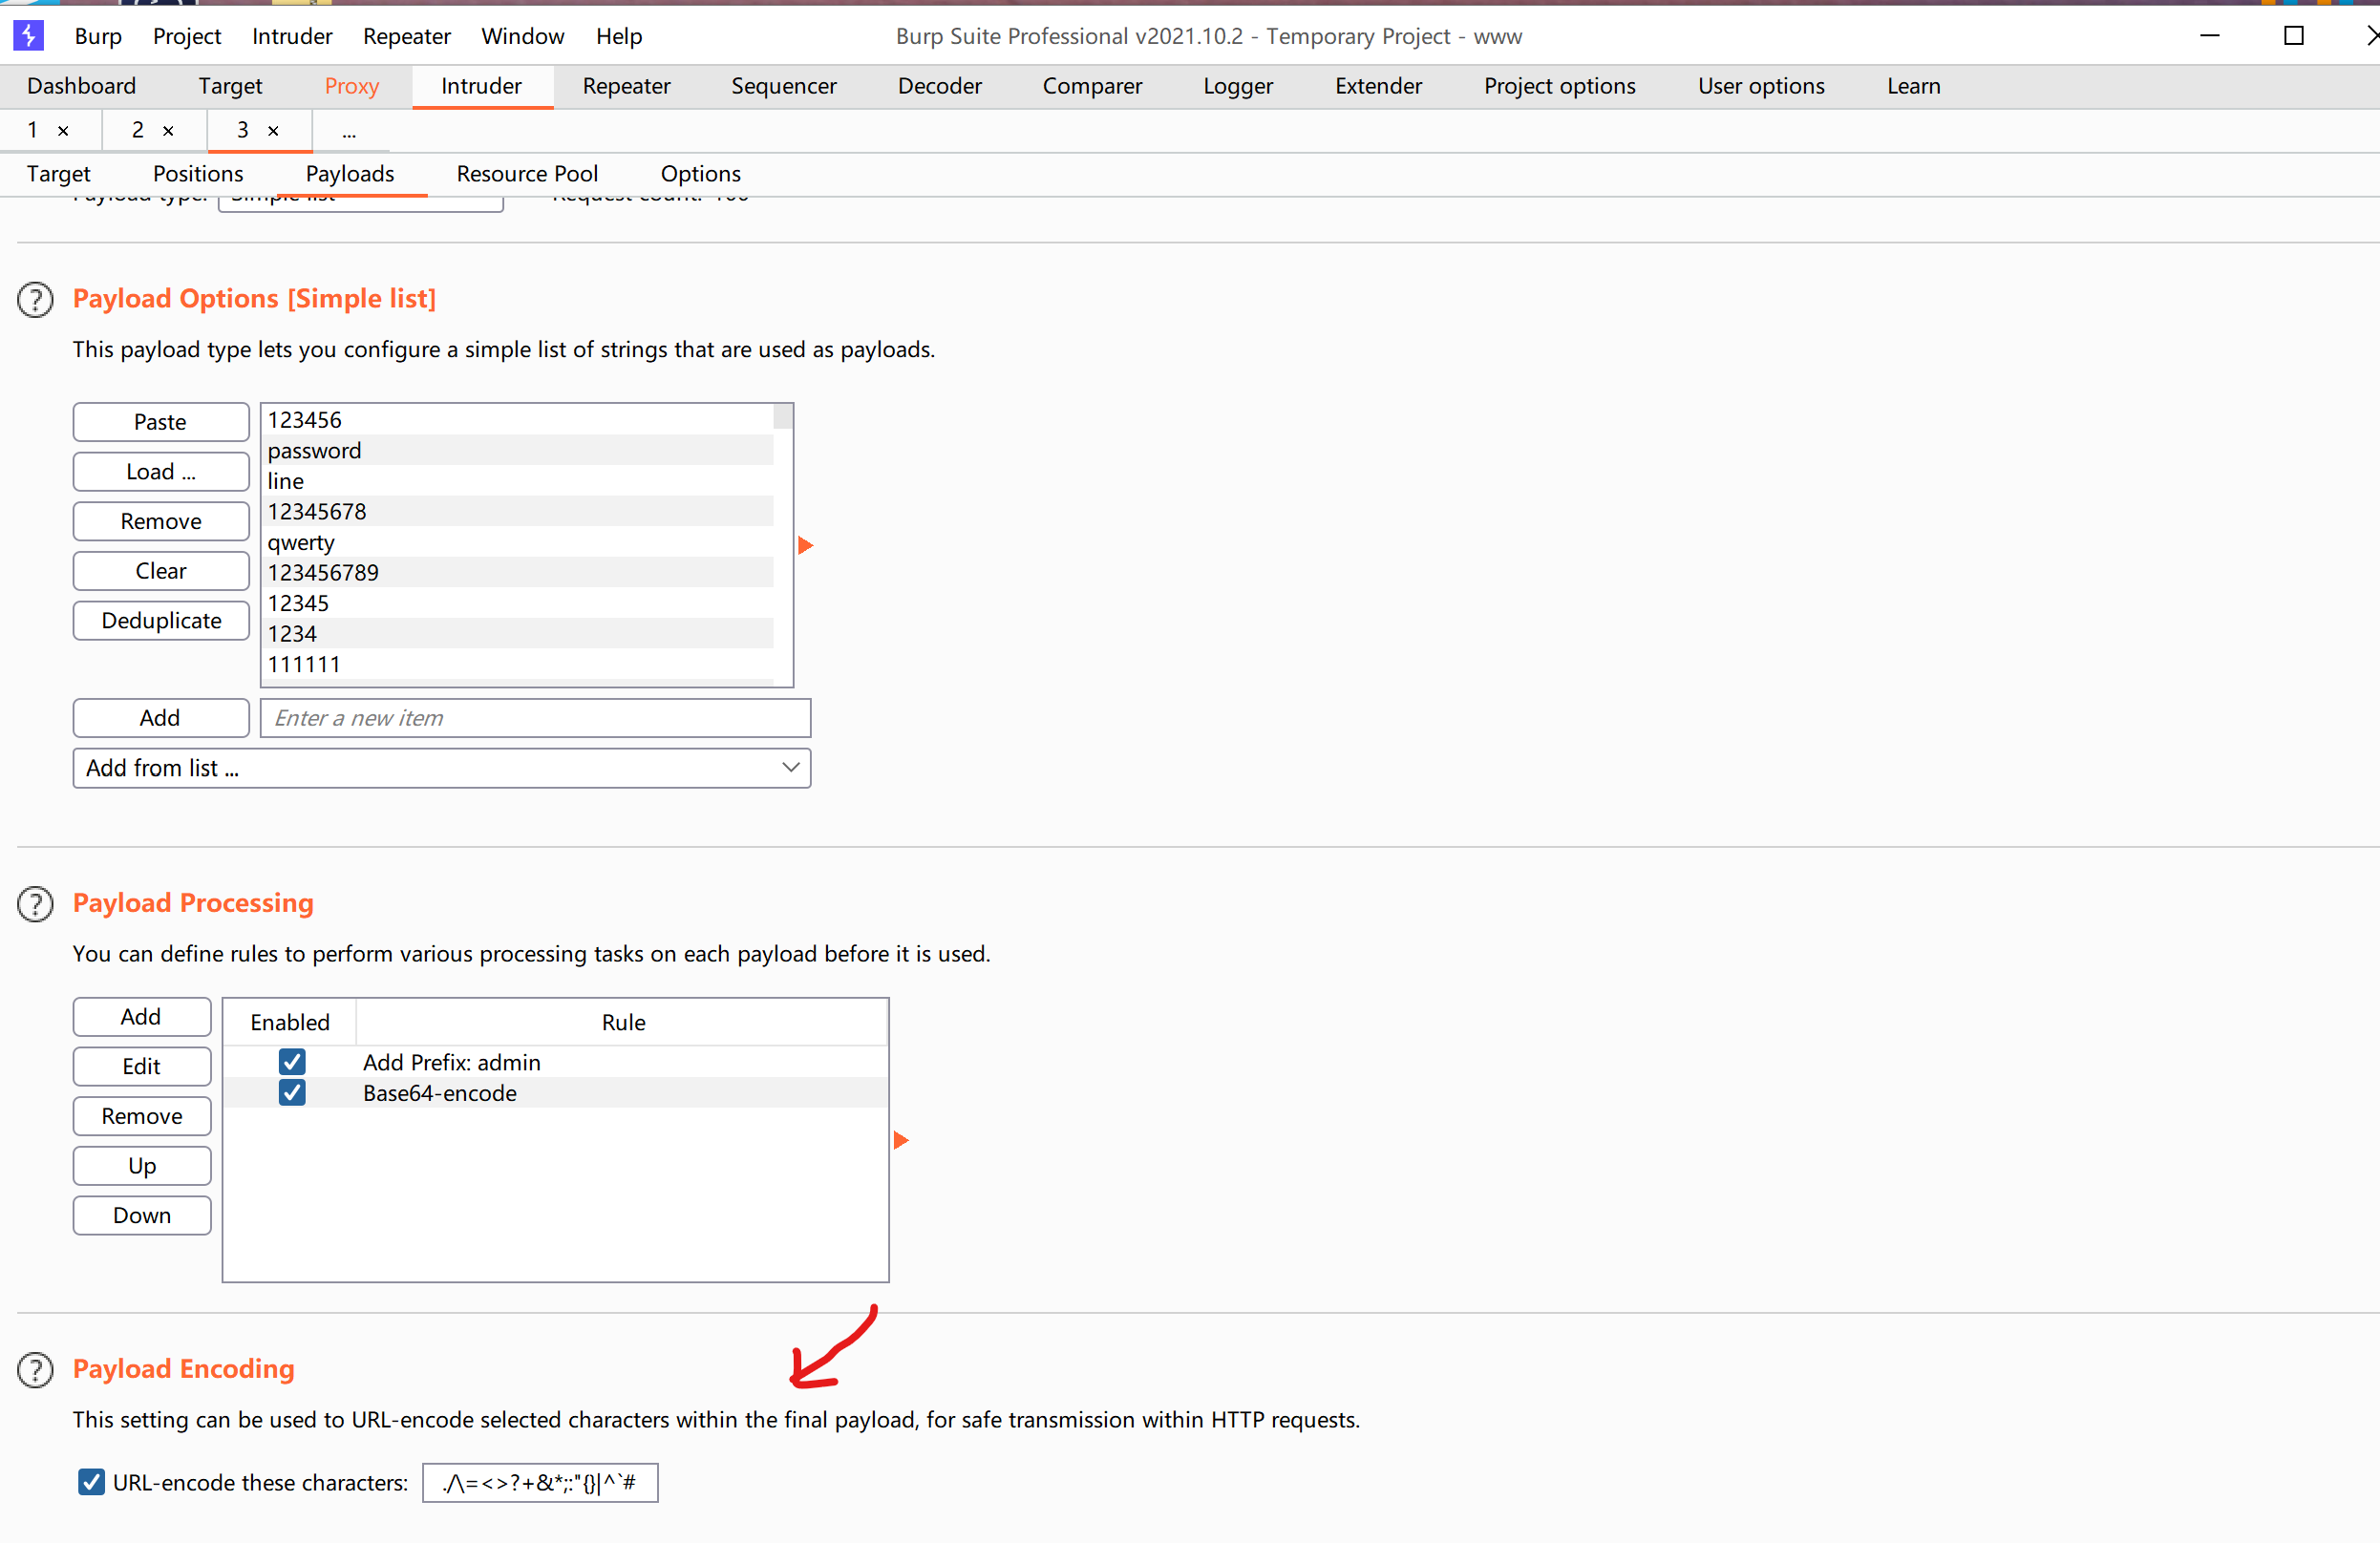This screenshot has height=1543, width=2380.
Task: Click Remove button beside payload list
Action: click(161, 521)
